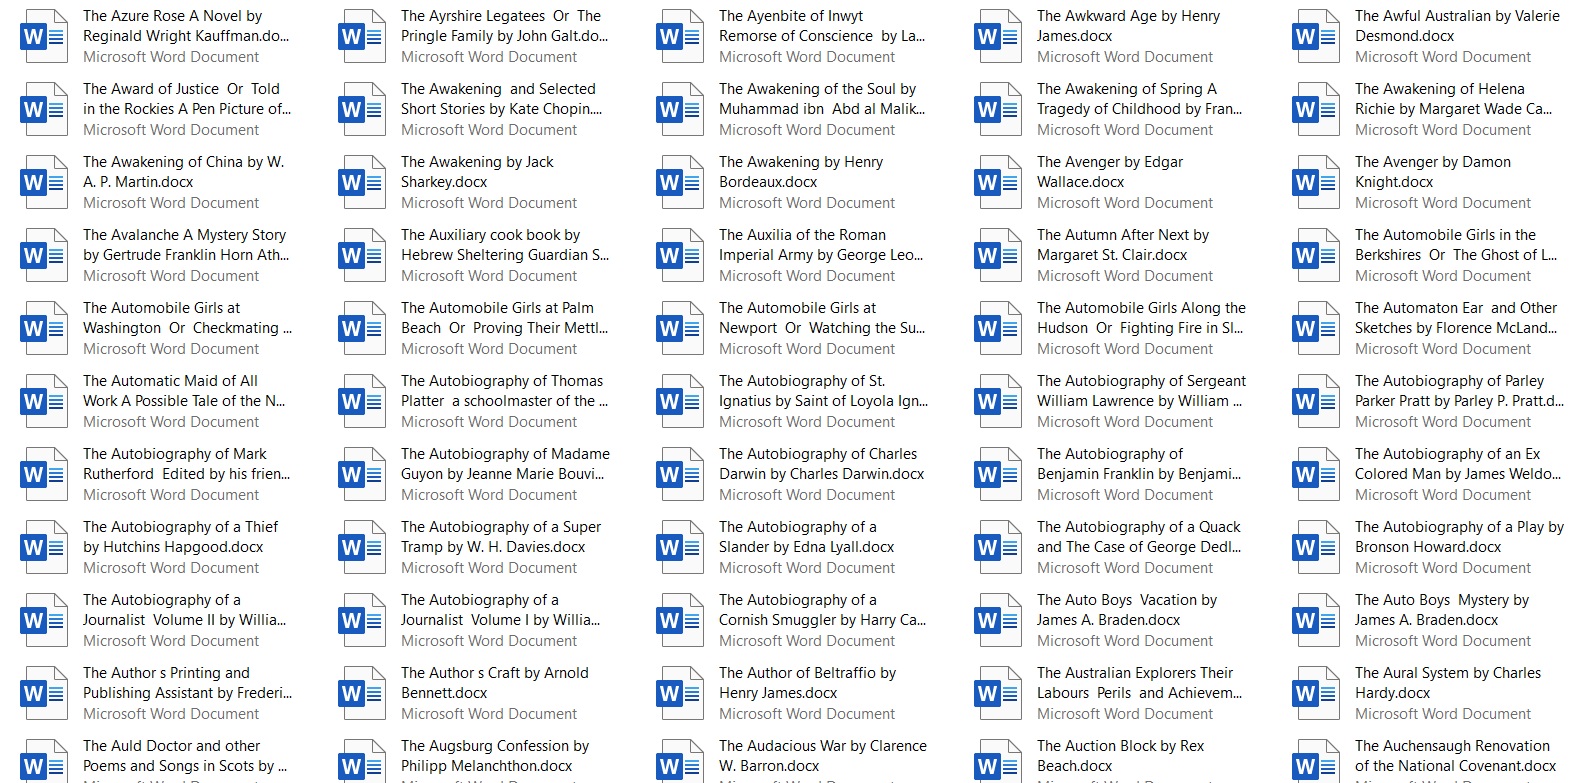Select The Awful Australian file icon
The height and width of the screenshot is (783, 1585).
click(x=1315, y=37)
